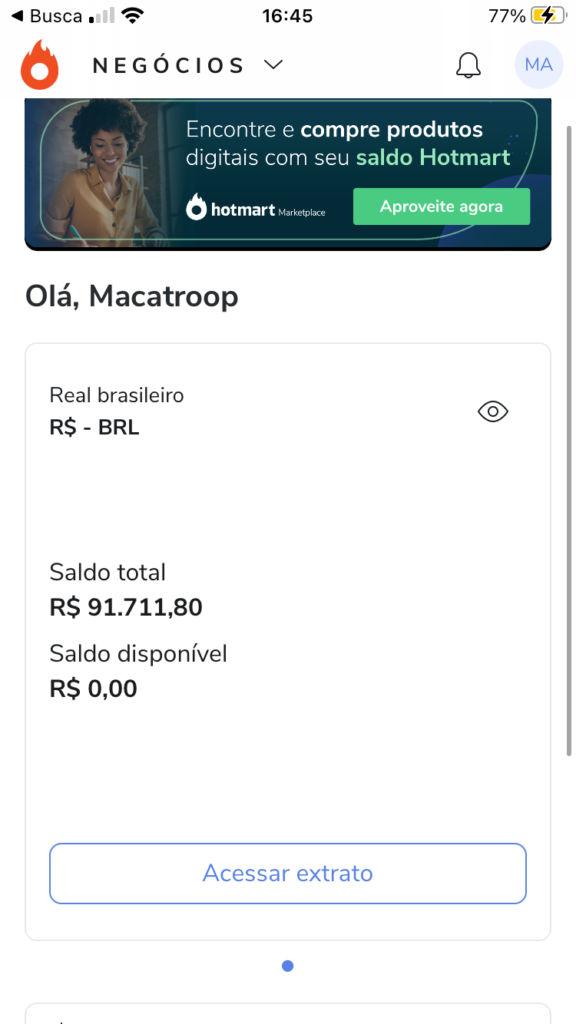The height and width of the screenshot is (1024, 576).
Task: Tap the saldo Hotmart banner headline
Action: point(348,144)
